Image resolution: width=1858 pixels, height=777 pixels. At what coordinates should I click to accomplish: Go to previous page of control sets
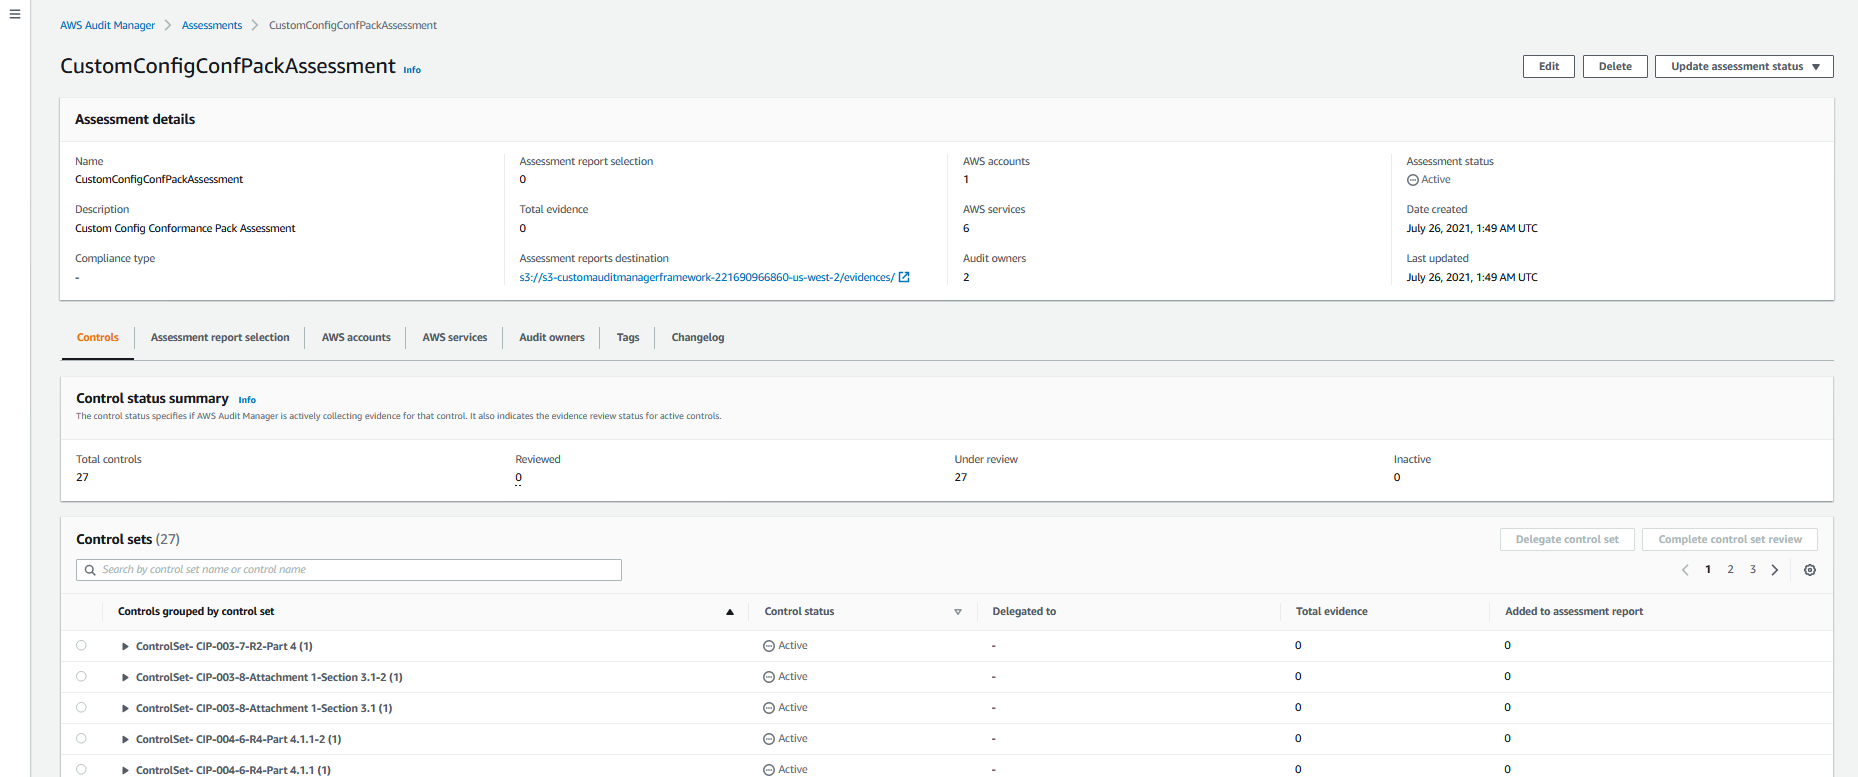click(1685, 570)
